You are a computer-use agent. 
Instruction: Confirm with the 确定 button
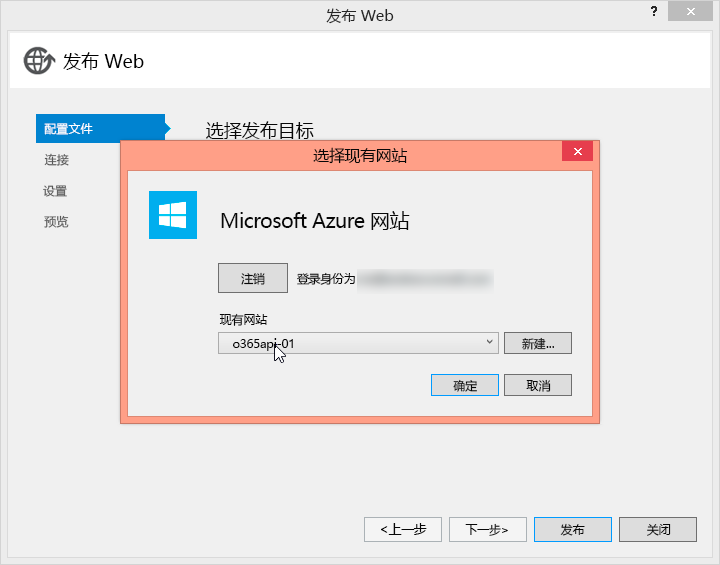(465, 386)
